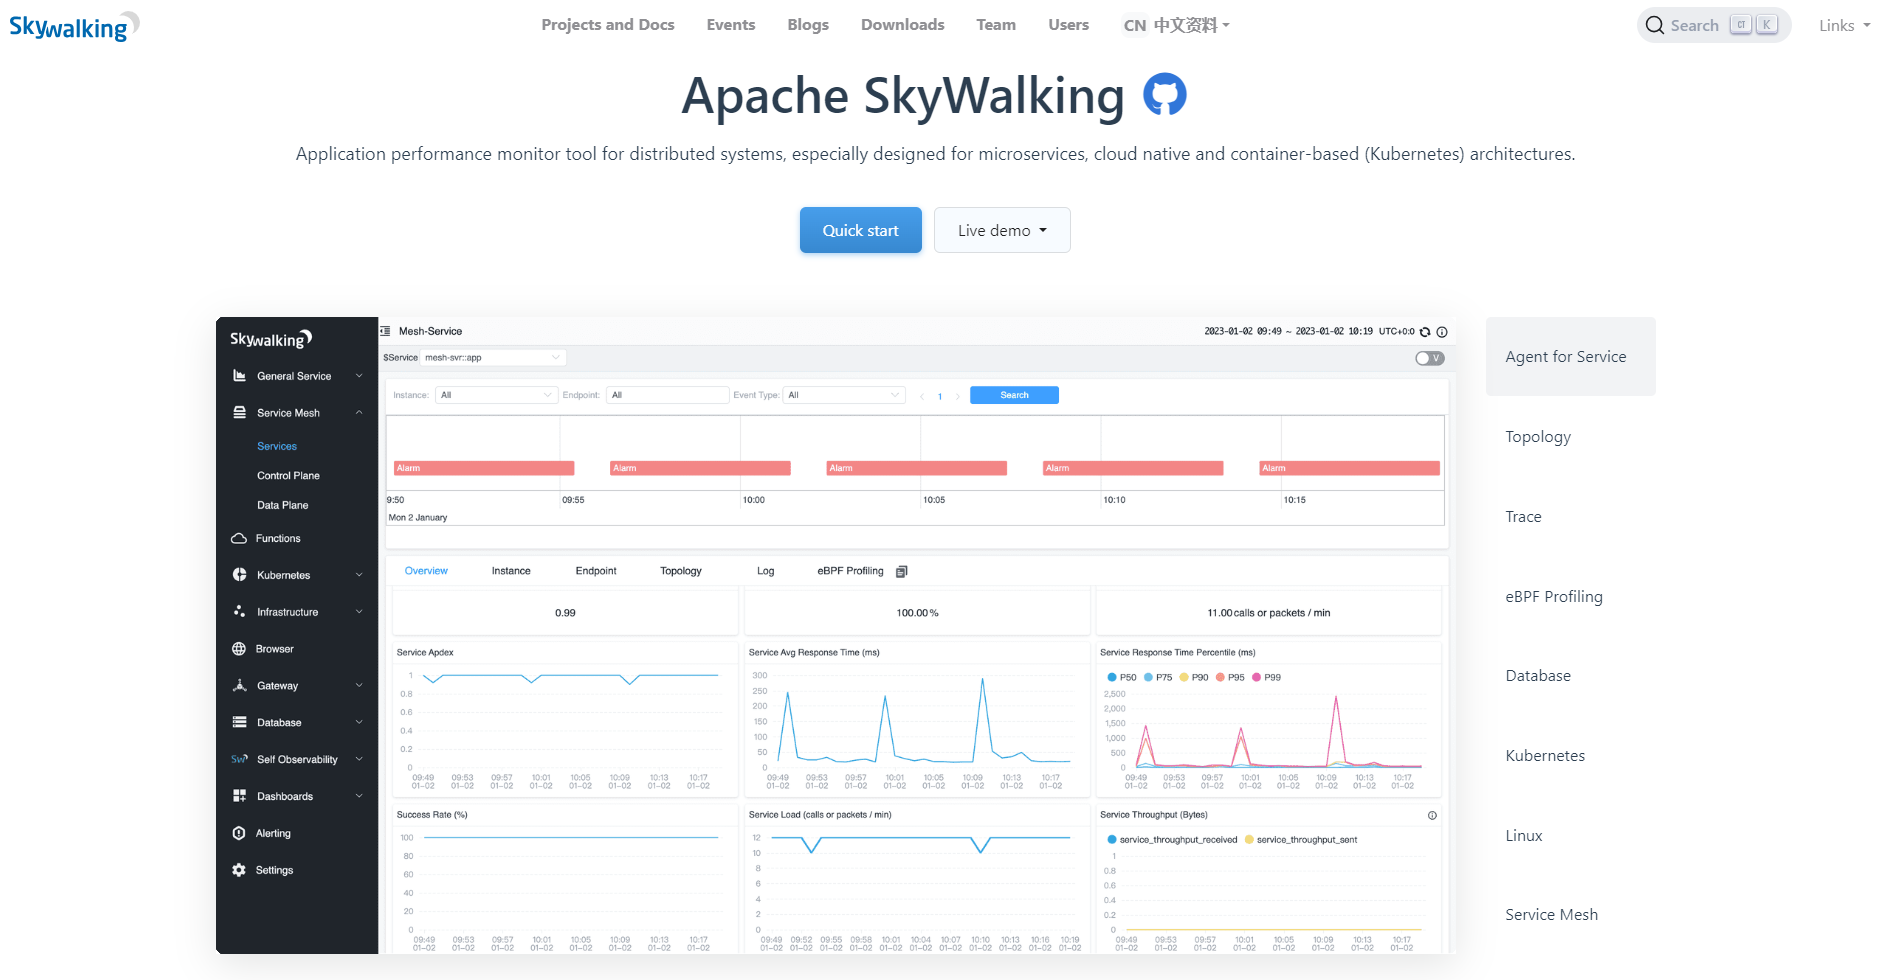This screenshot has height=980, width=1880.
Task: Click the refresh icon next to UTC+0:0
Action: click(x=1425, y=332)
